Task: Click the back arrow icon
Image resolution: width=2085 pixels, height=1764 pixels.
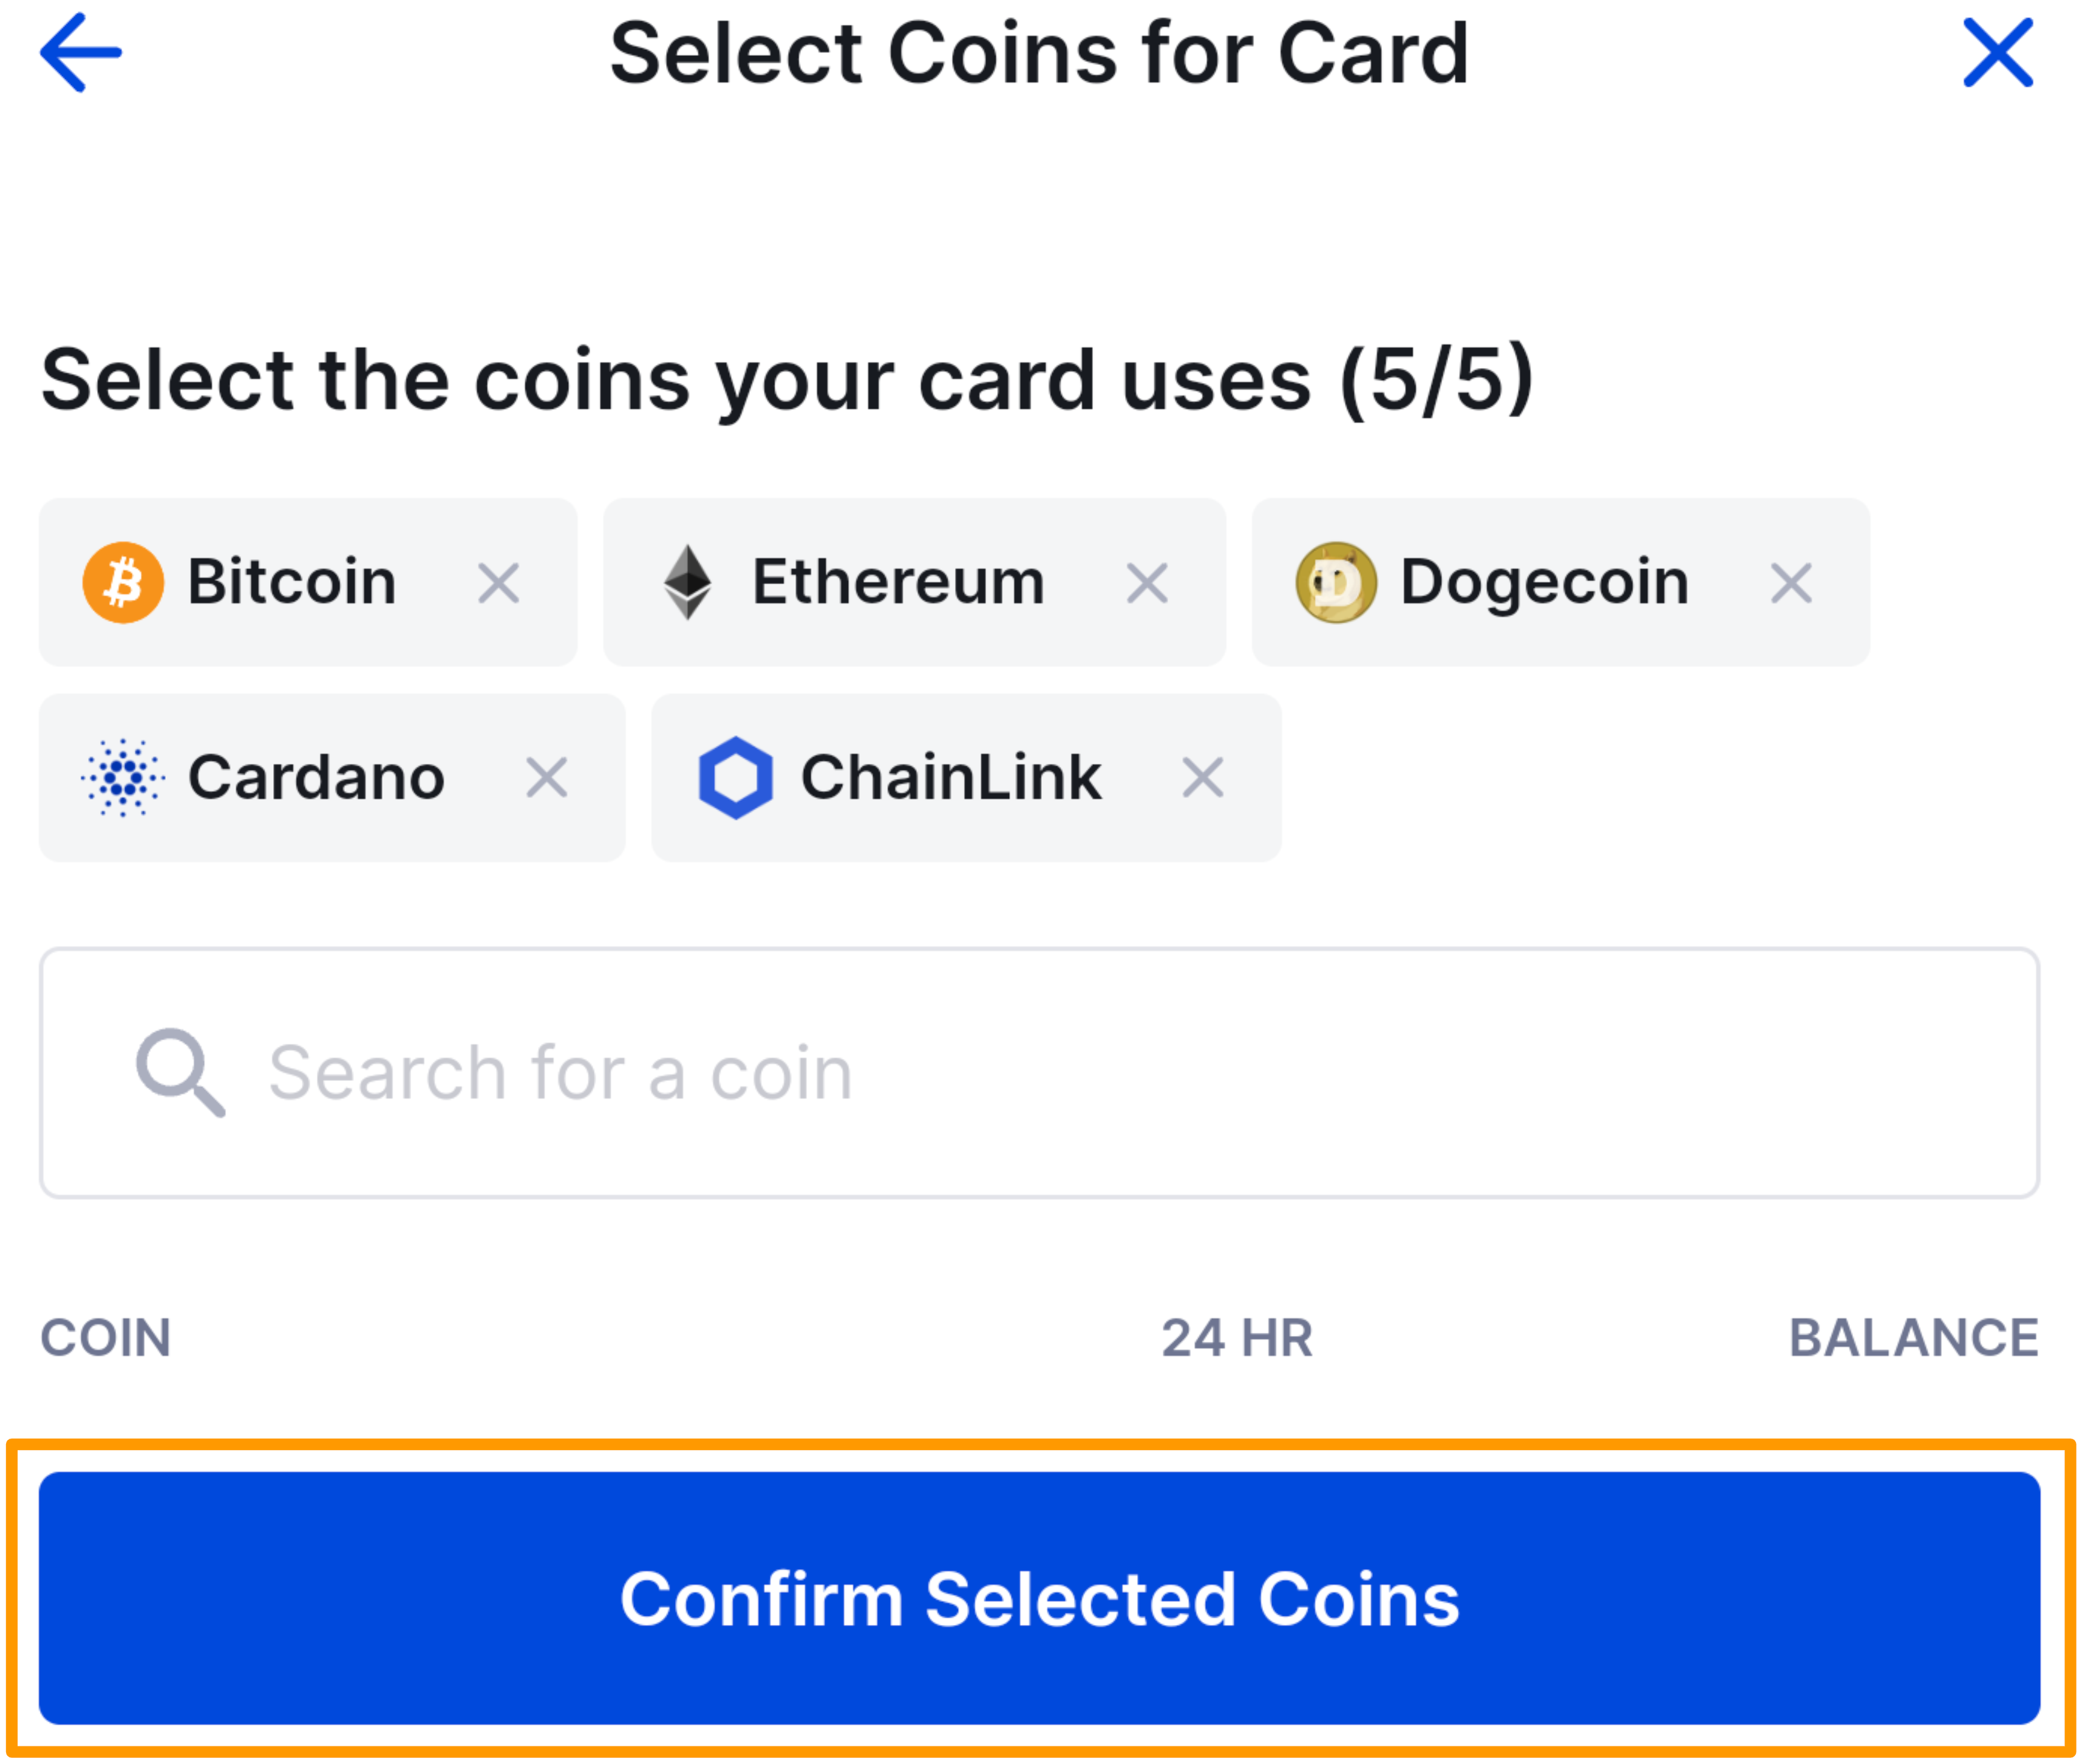Action: coord(80,54)
